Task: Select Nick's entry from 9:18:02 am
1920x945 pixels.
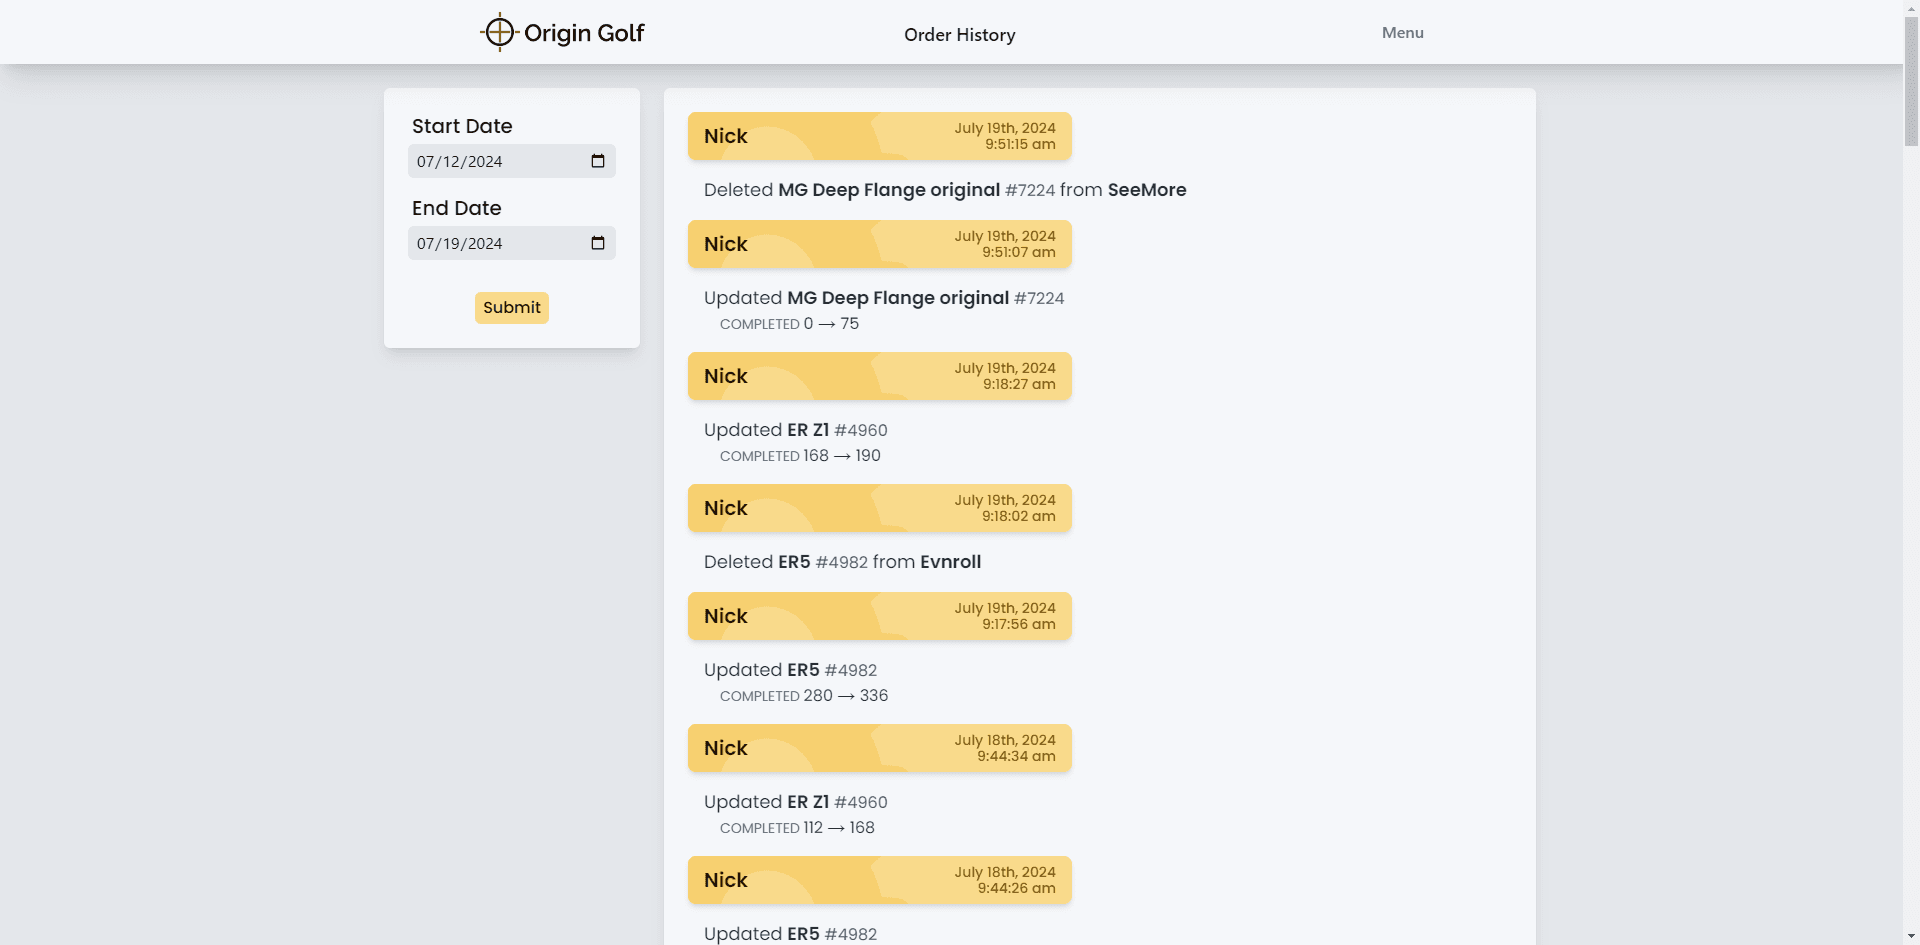Action: (879, 508)
